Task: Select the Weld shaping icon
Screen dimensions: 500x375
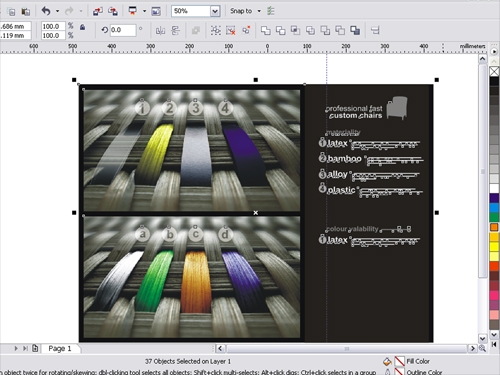Action: click(x=265, y=31)
